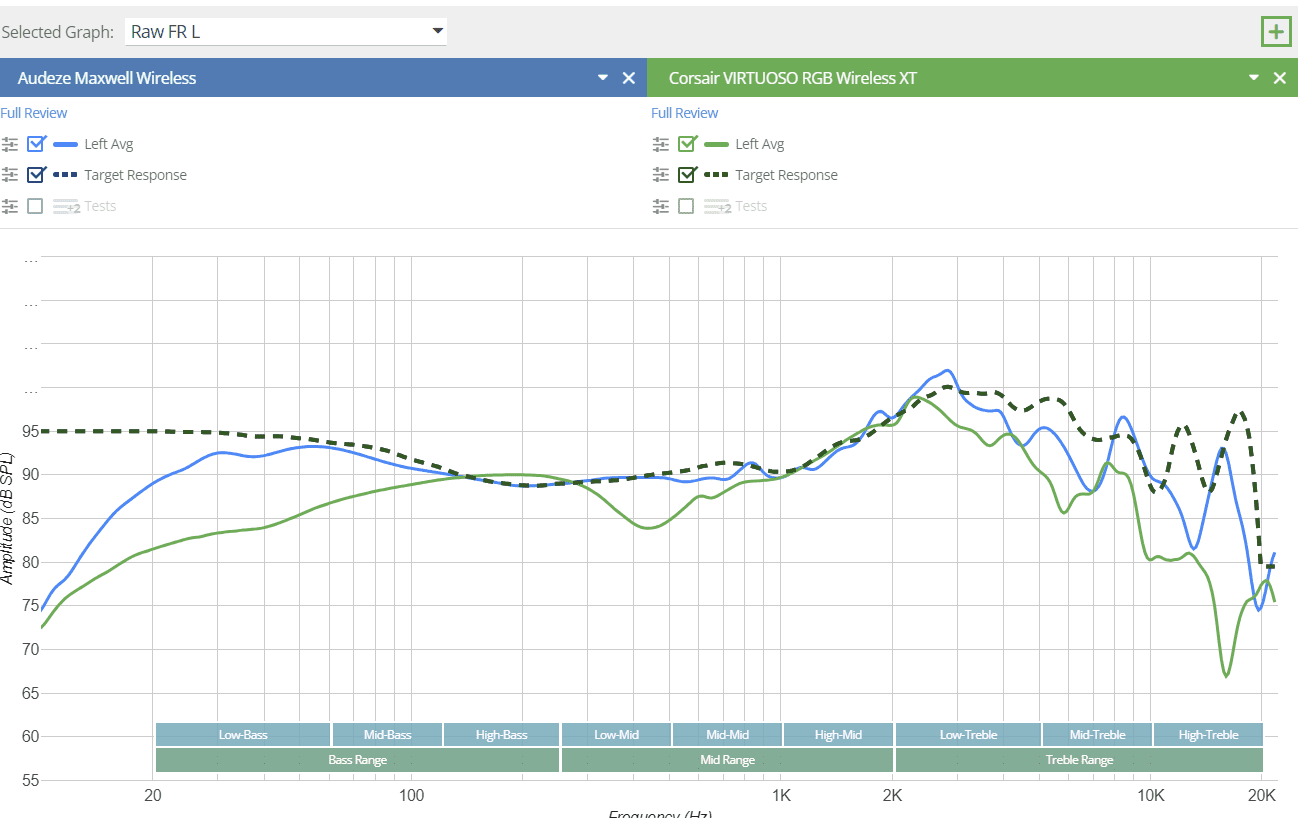Screen dimensions: 1299x818
Task: Click the Treble Range band
Action: (1079, 760)
